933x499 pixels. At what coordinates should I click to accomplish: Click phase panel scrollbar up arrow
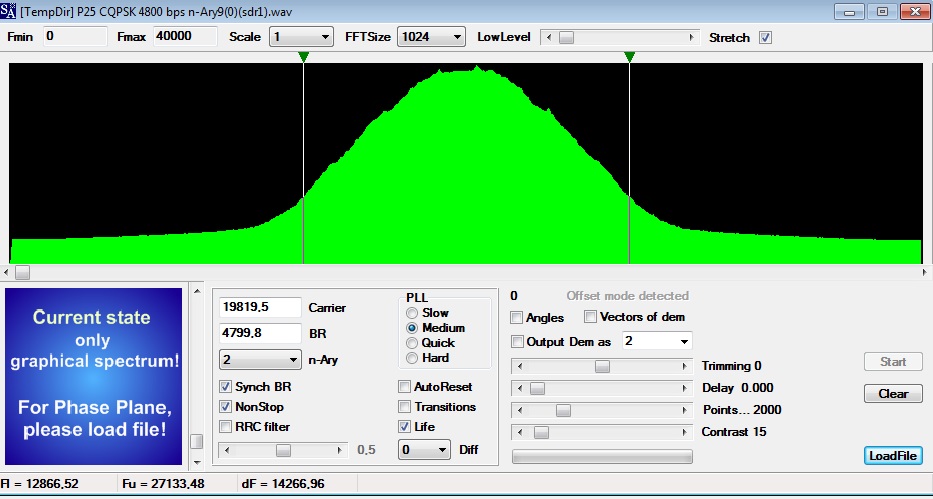(196, 291)
